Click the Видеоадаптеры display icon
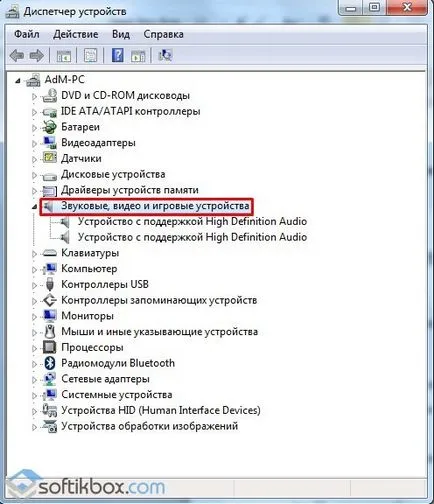 pos(50,143)
